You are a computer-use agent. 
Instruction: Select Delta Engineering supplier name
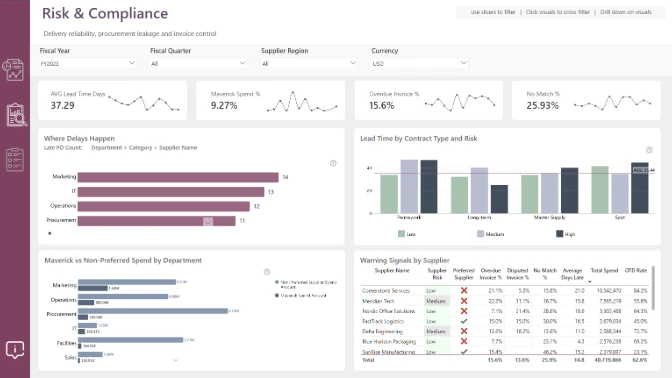click(382, 331)
